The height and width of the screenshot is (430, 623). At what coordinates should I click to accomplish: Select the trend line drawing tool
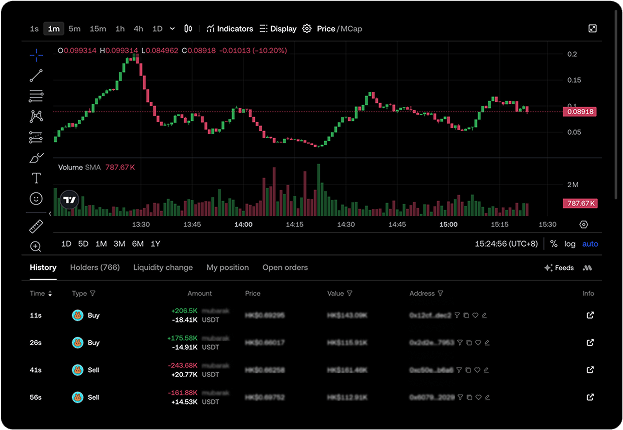click(x=36, y=75)
